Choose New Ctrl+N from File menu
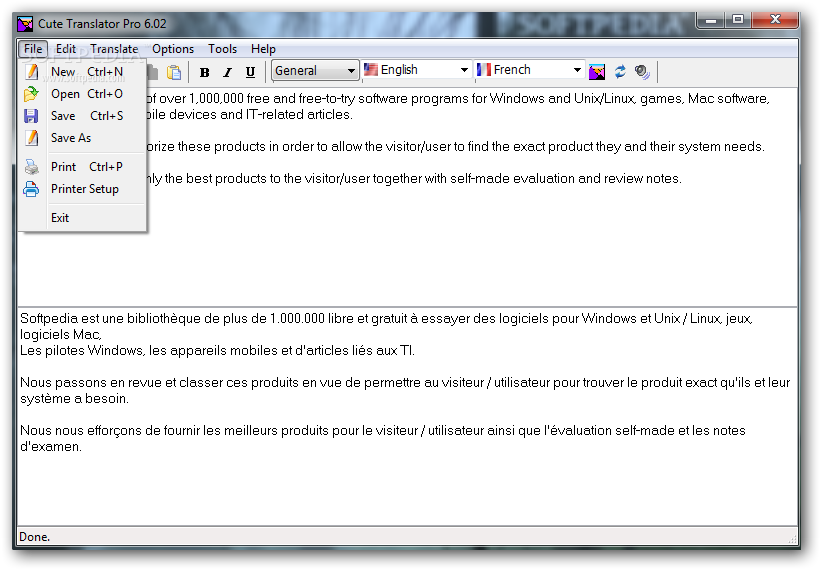 pos(82,72)
